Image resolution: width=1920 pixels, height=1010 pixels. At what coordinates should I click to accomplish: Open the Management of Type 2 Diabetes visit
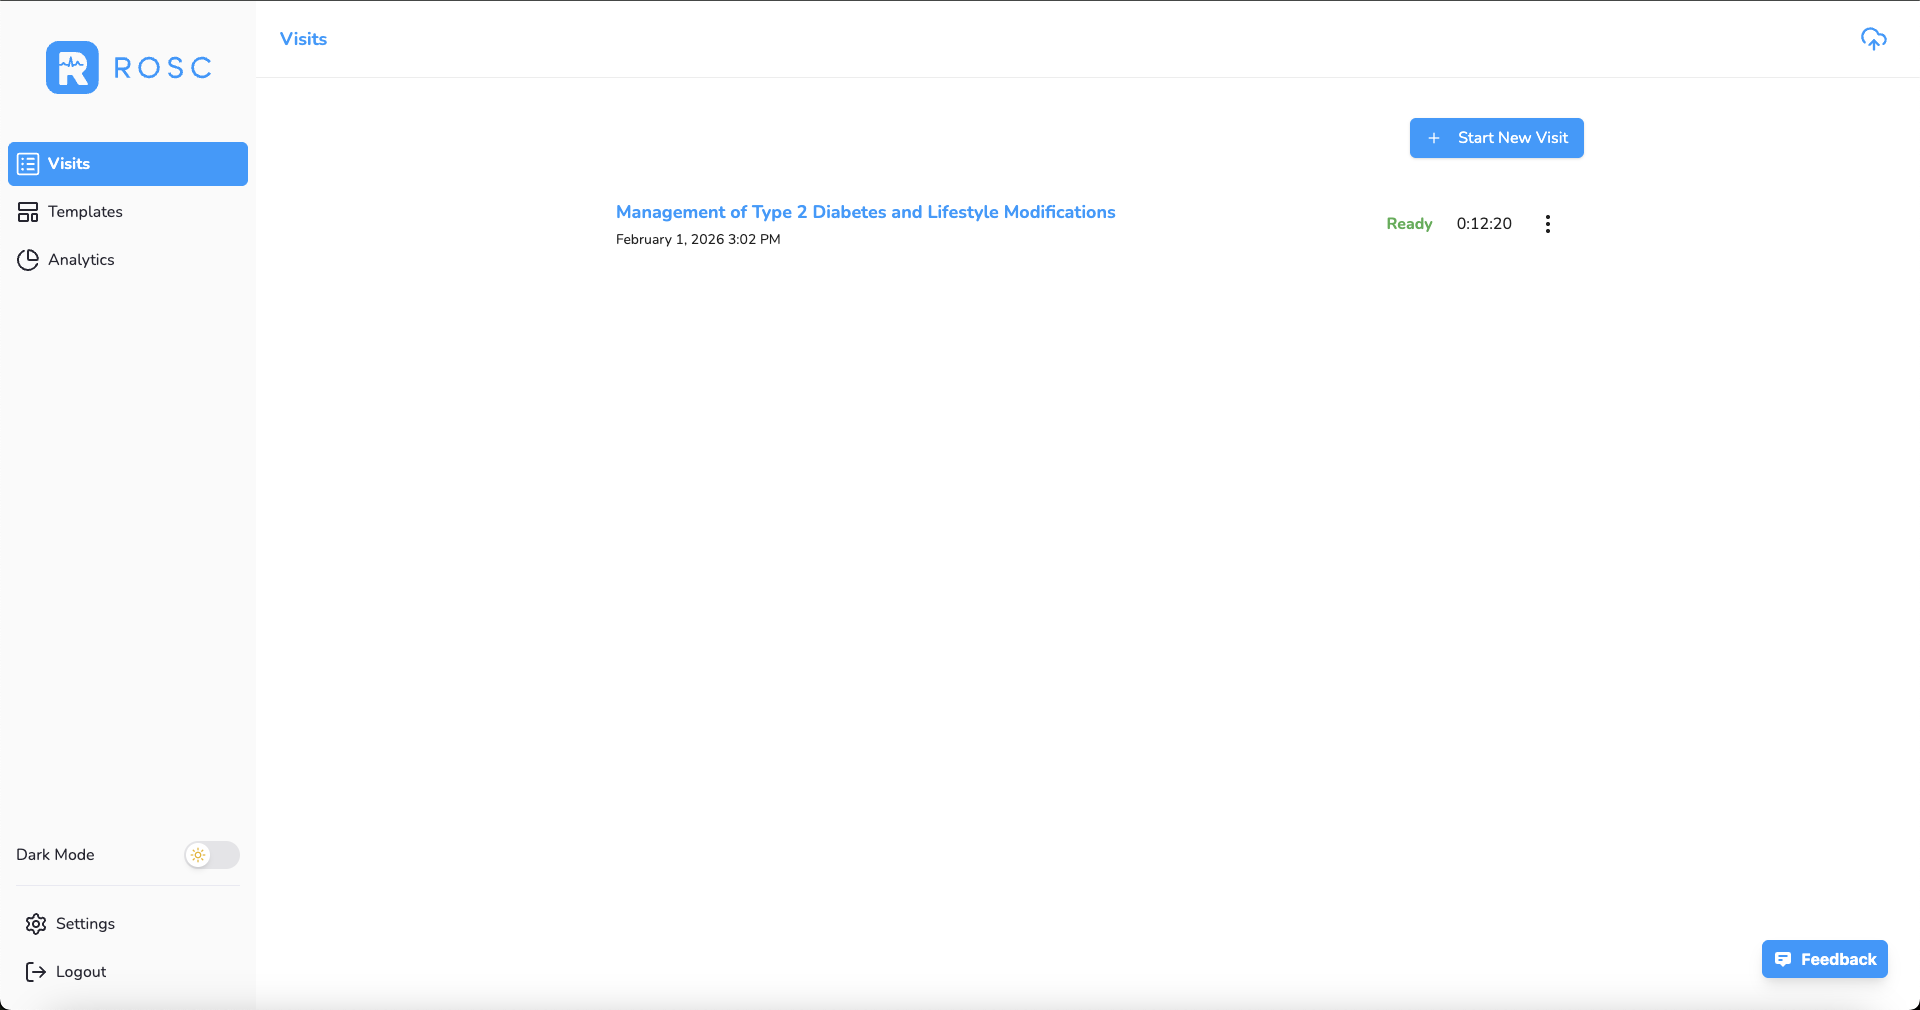(x=865, y=212)
